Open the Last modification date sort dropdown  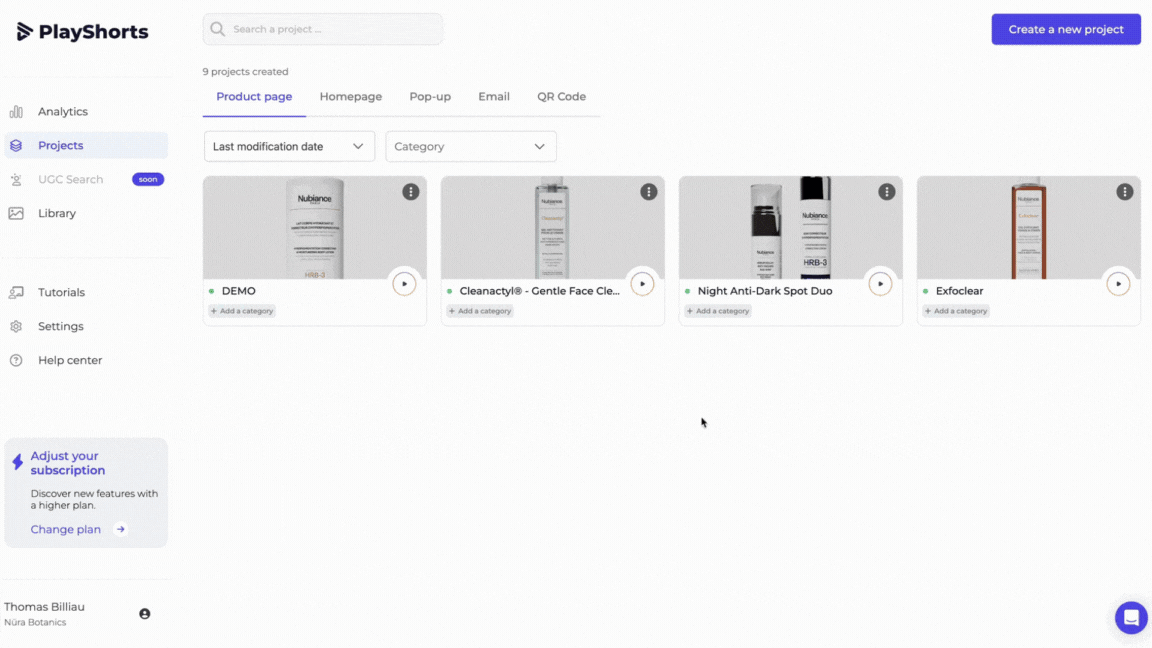pyautogui.click(x=289, y=146)
